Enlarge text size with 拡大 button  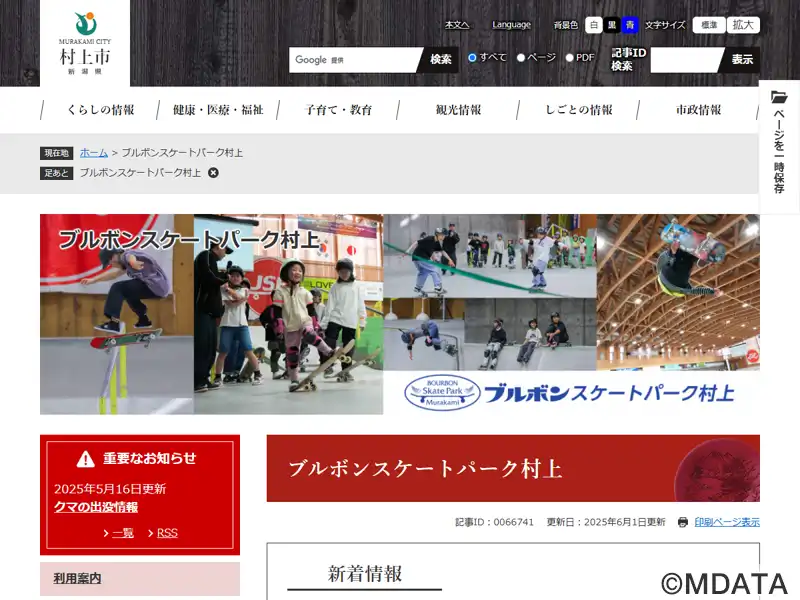[743, 25]
